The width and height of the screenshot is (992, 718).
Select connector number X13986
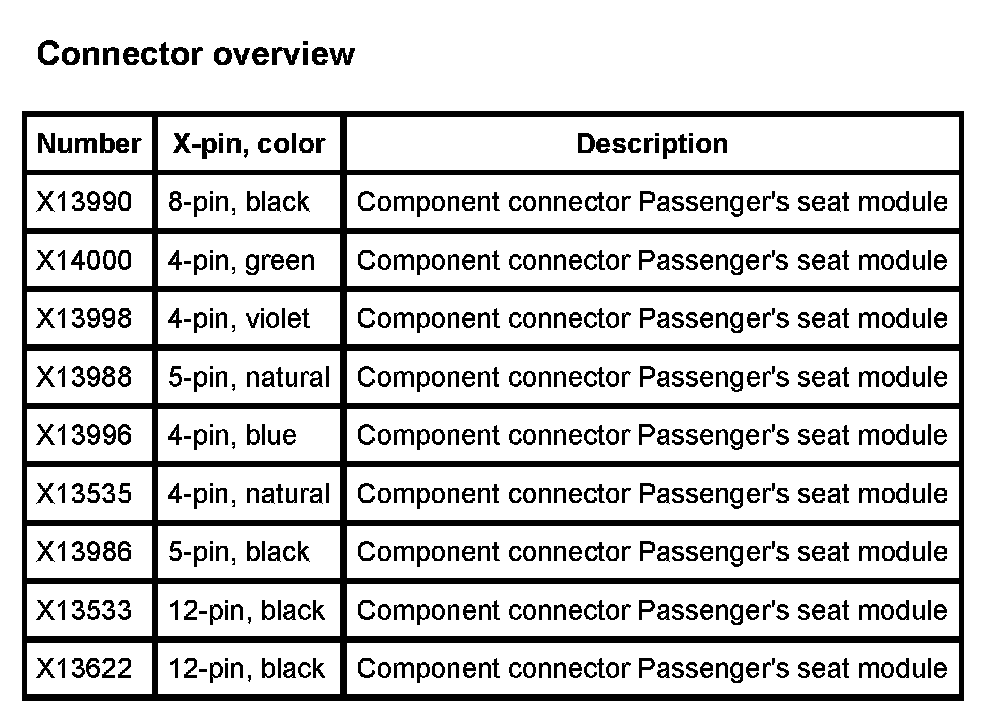point(84,552)
